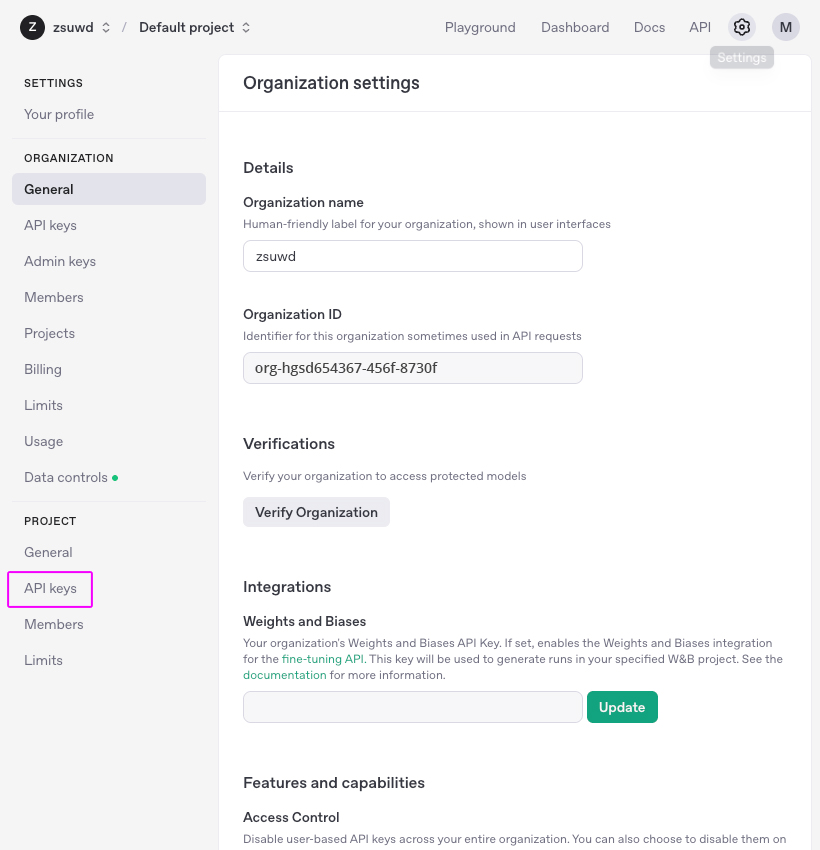Expand the Default project switcher
The height and width of the screenshot is (850, 820).
point(195,27)
